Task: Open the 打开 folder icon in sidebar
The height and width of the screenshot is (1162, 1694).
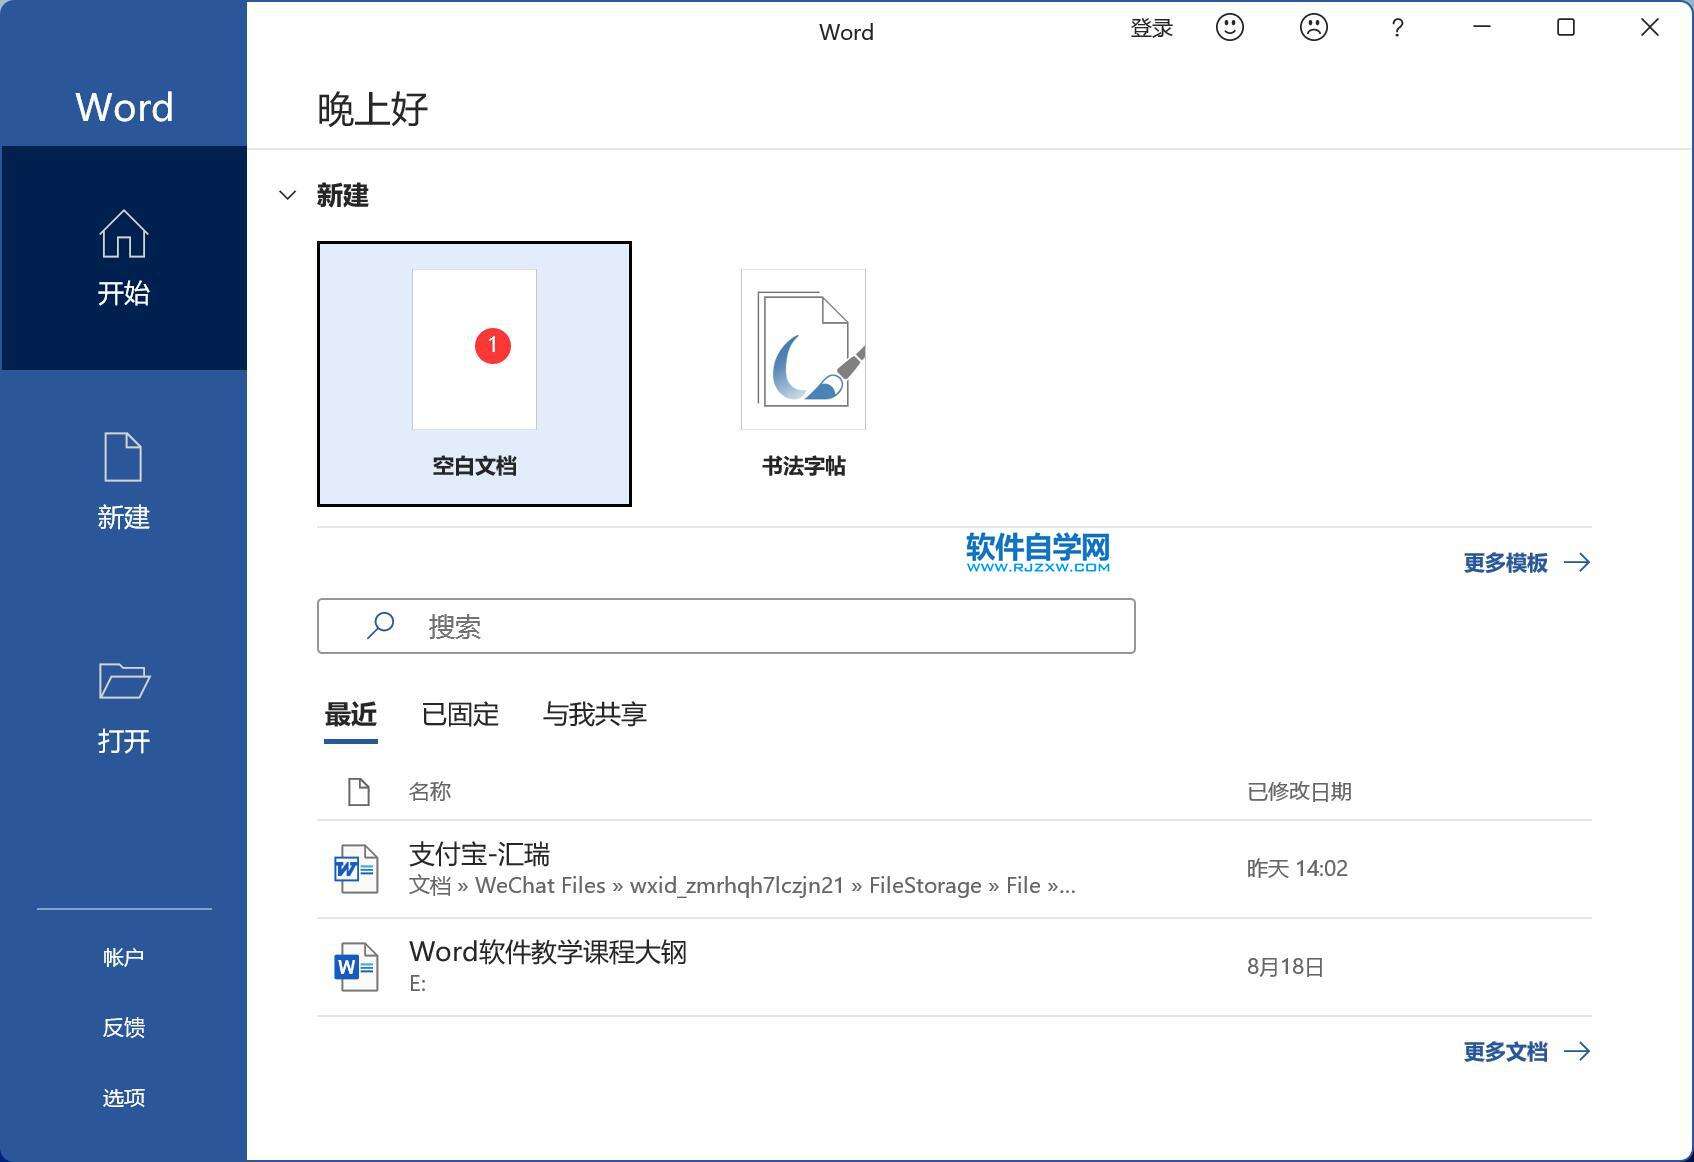Action: pyautogui.click(x=124, y=681)
